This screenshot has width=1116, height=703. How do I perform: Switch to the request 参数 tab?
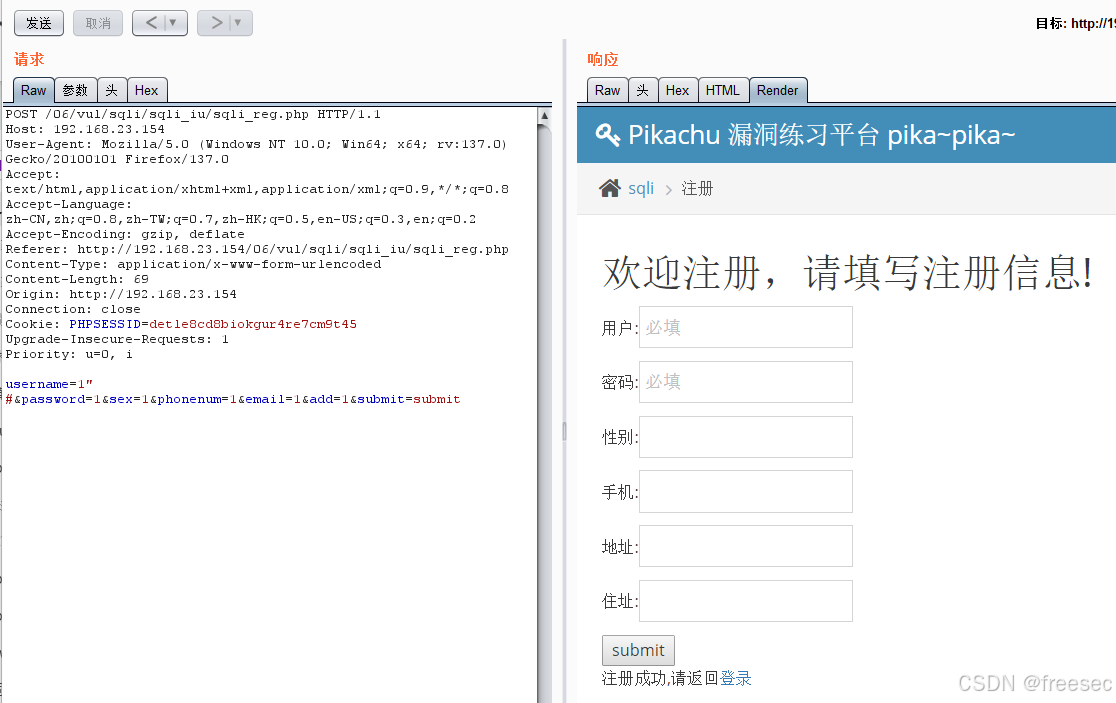point(75,90)
